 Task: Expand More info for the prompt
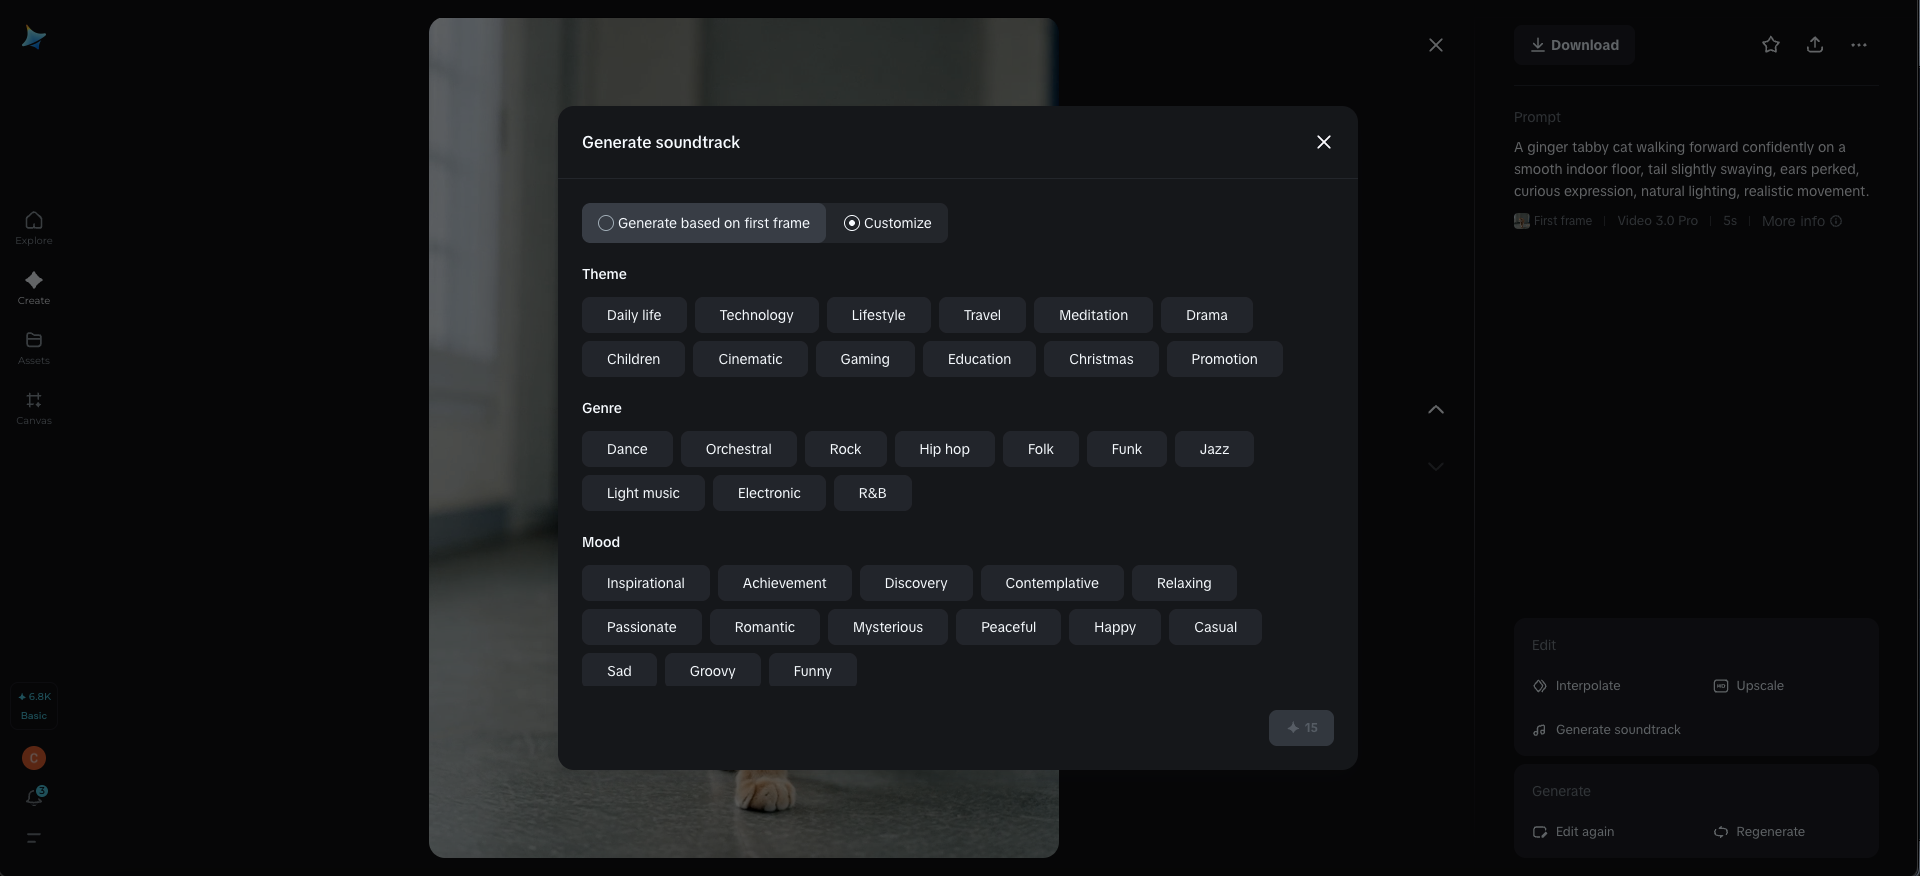tap(1801, 221)
